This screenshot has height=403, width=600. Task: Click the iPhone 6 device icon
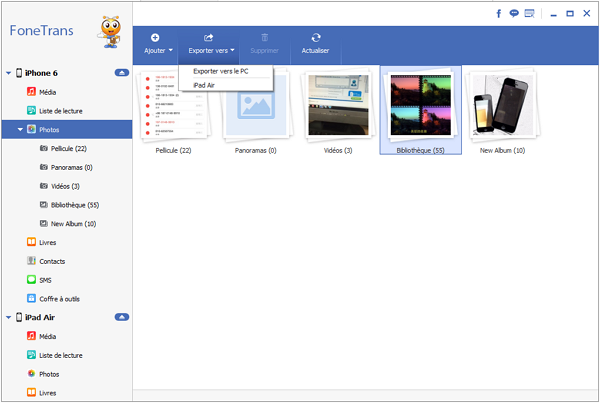(x=19, y=73)
